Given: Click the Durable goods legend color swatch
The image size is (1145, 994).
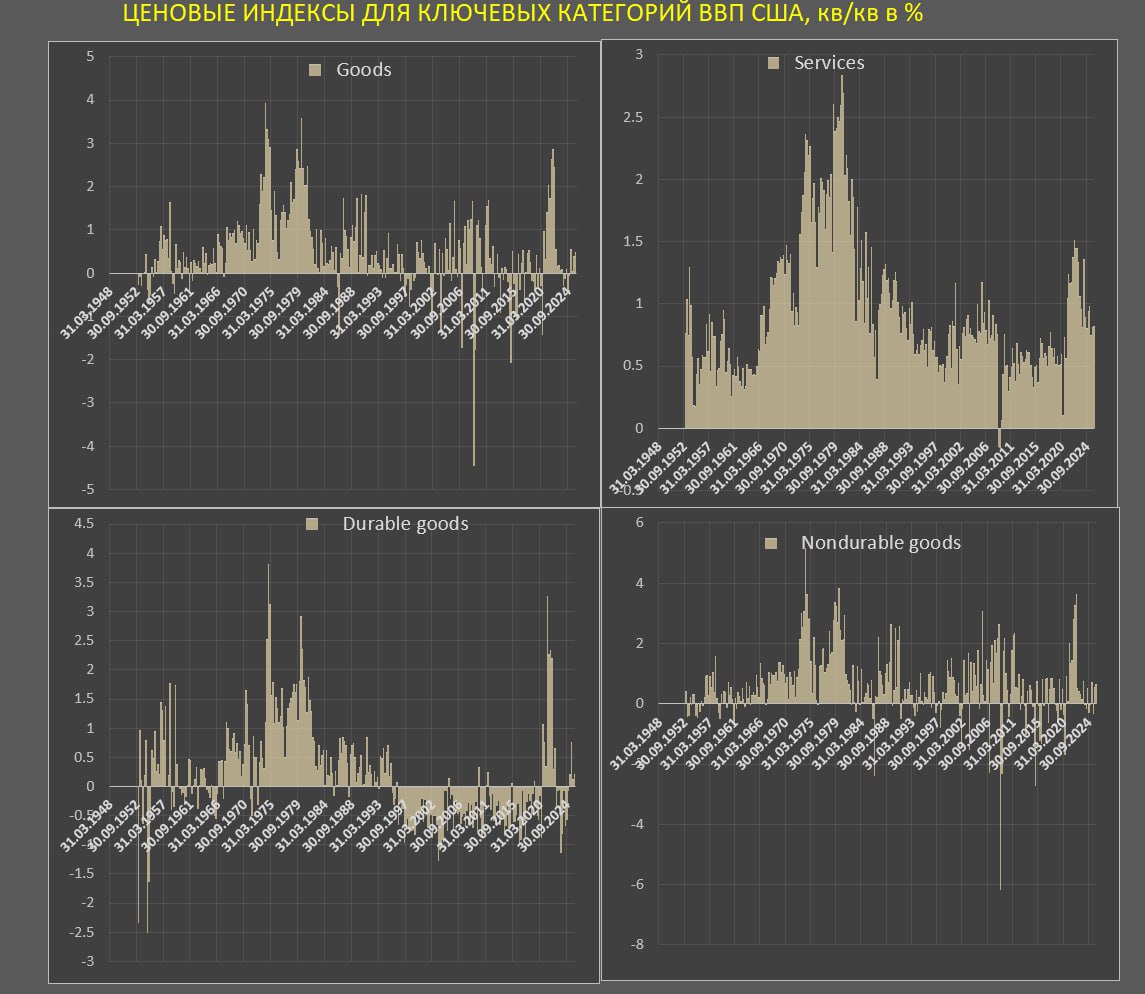Looking at the screenshot, I should click(312, 524).
